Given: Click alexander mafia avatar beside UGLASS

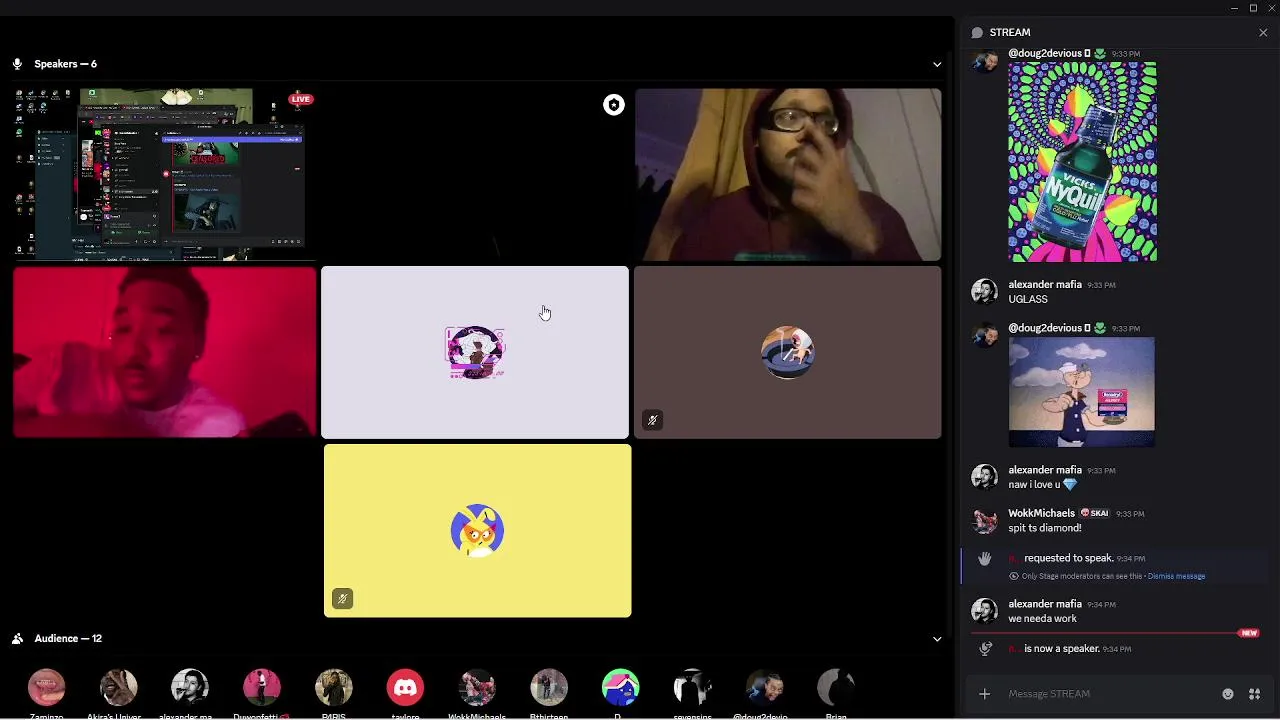Looking at the screenshot, I should (x=985, y=292).
